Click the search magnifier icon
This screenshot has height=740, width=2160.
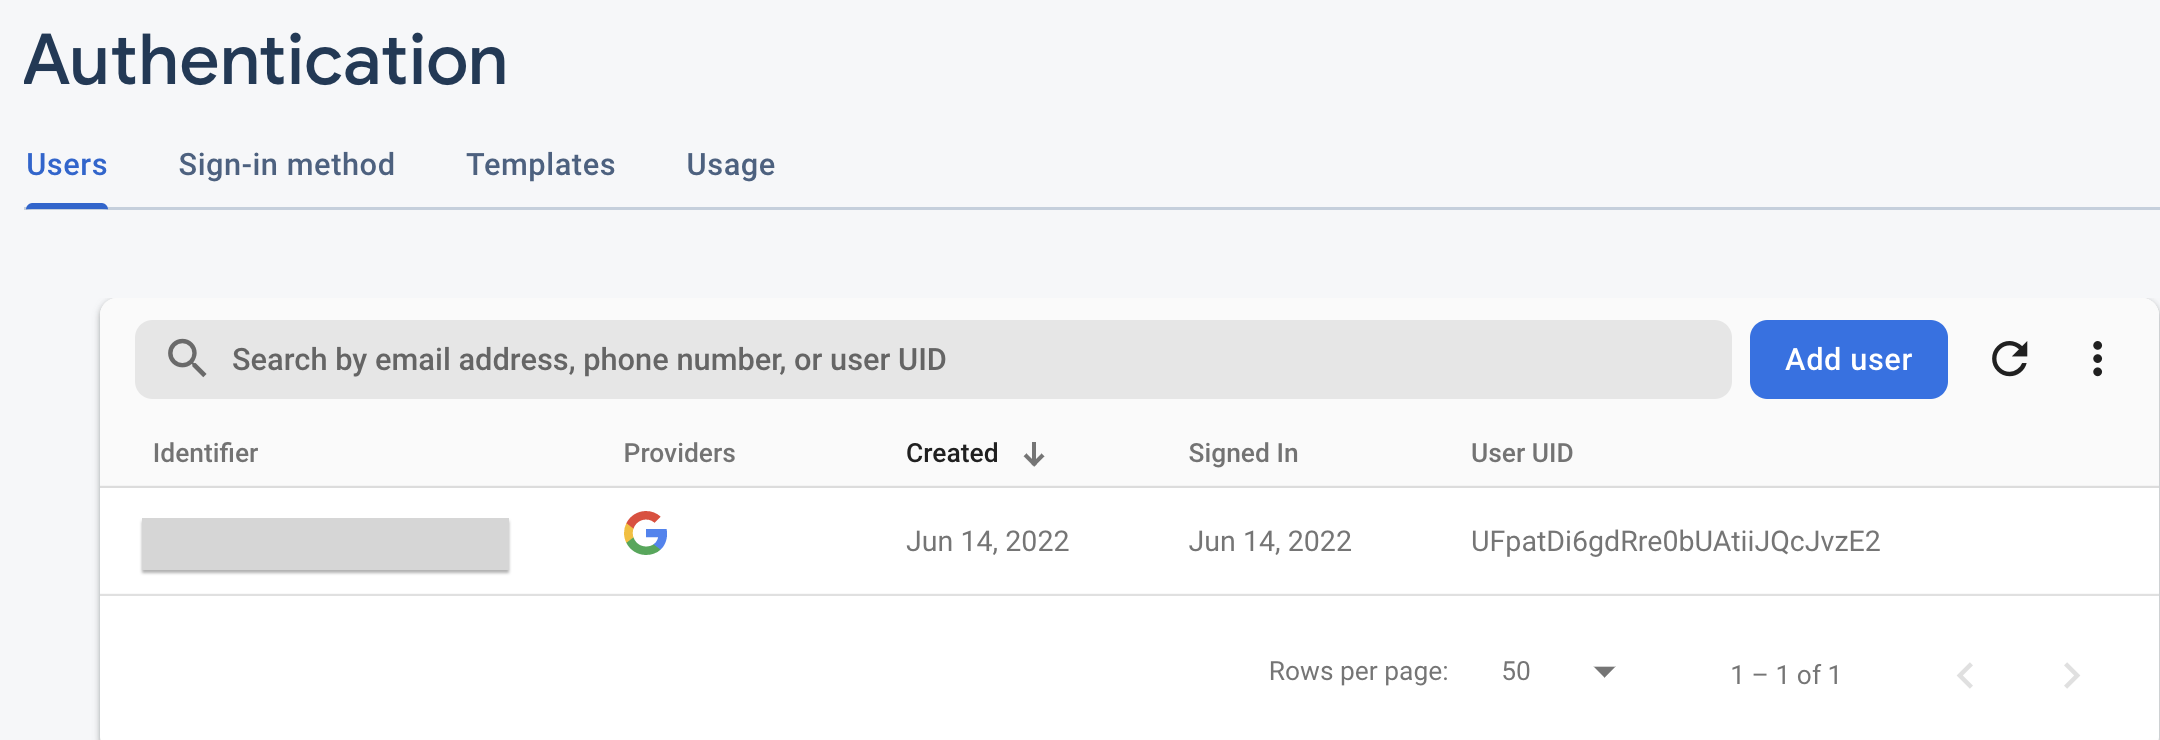coord(187,358)
